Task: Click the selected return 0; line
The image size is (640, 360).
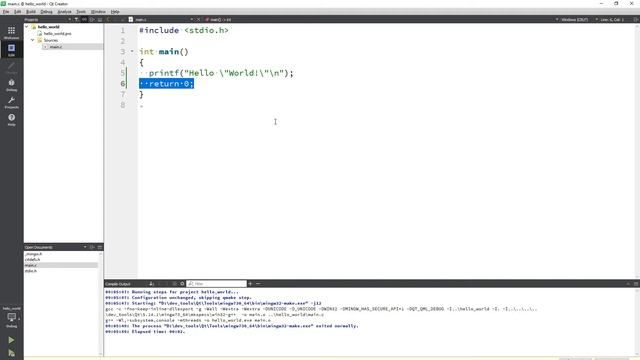Action: point(167,84)
